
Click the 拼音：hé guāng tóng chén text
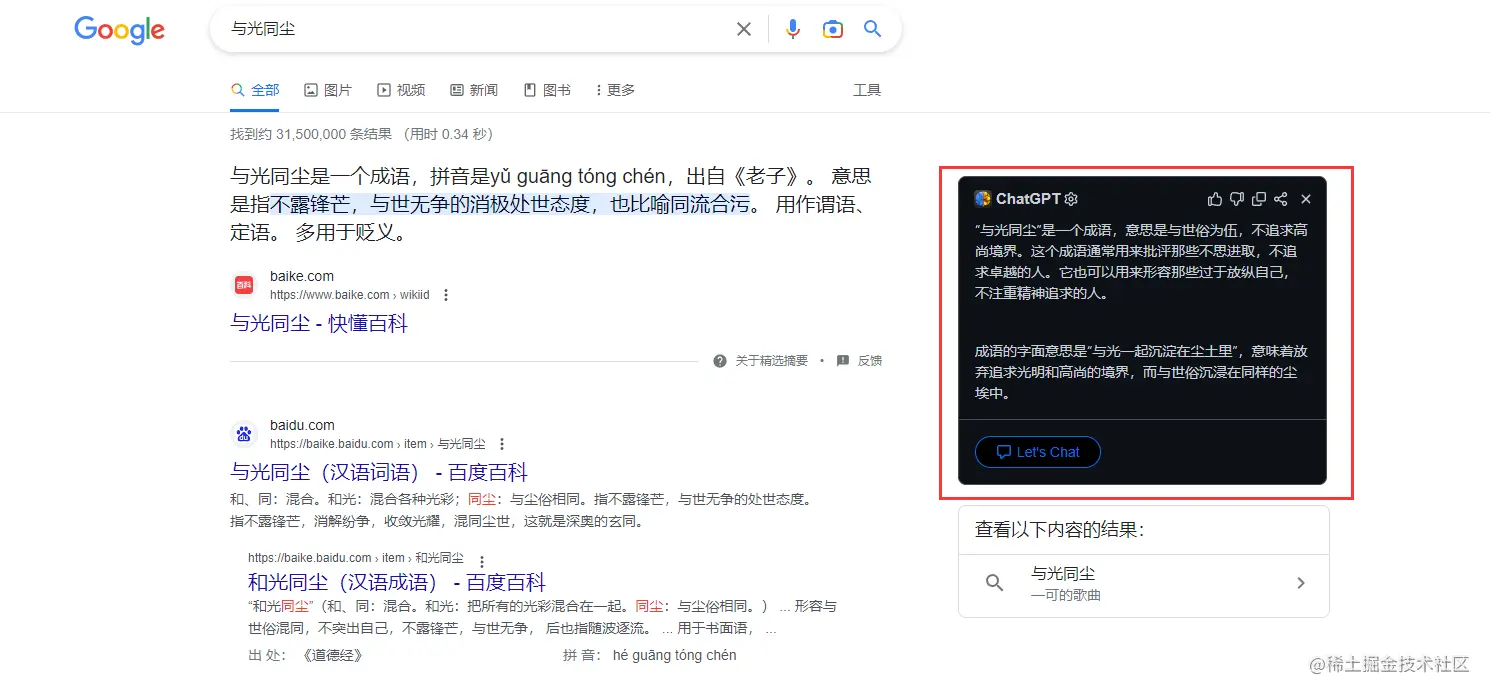tap(650, 656)
